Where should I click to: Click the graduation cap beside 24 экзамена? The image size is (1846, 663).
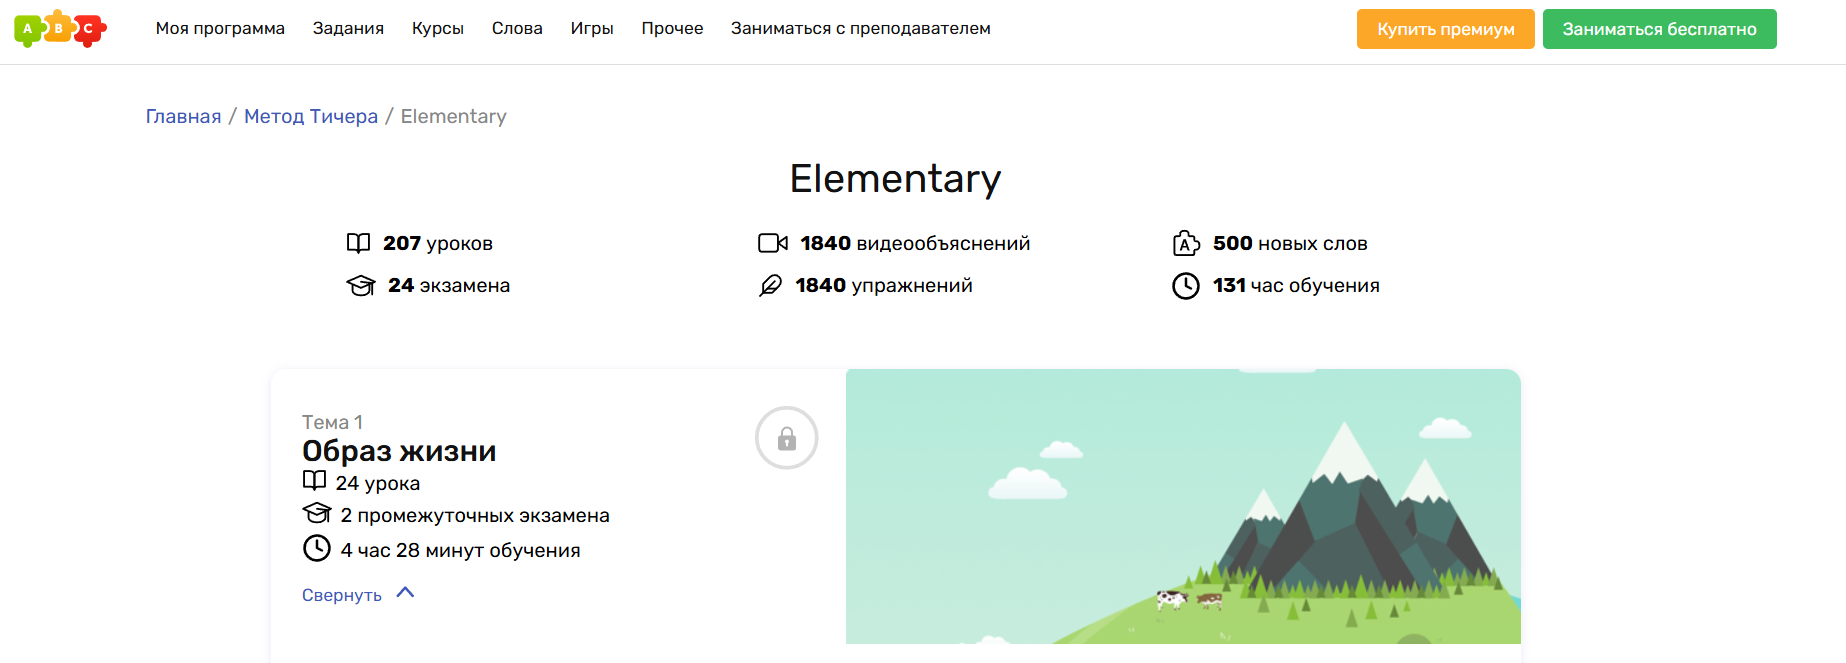[360, 286]
